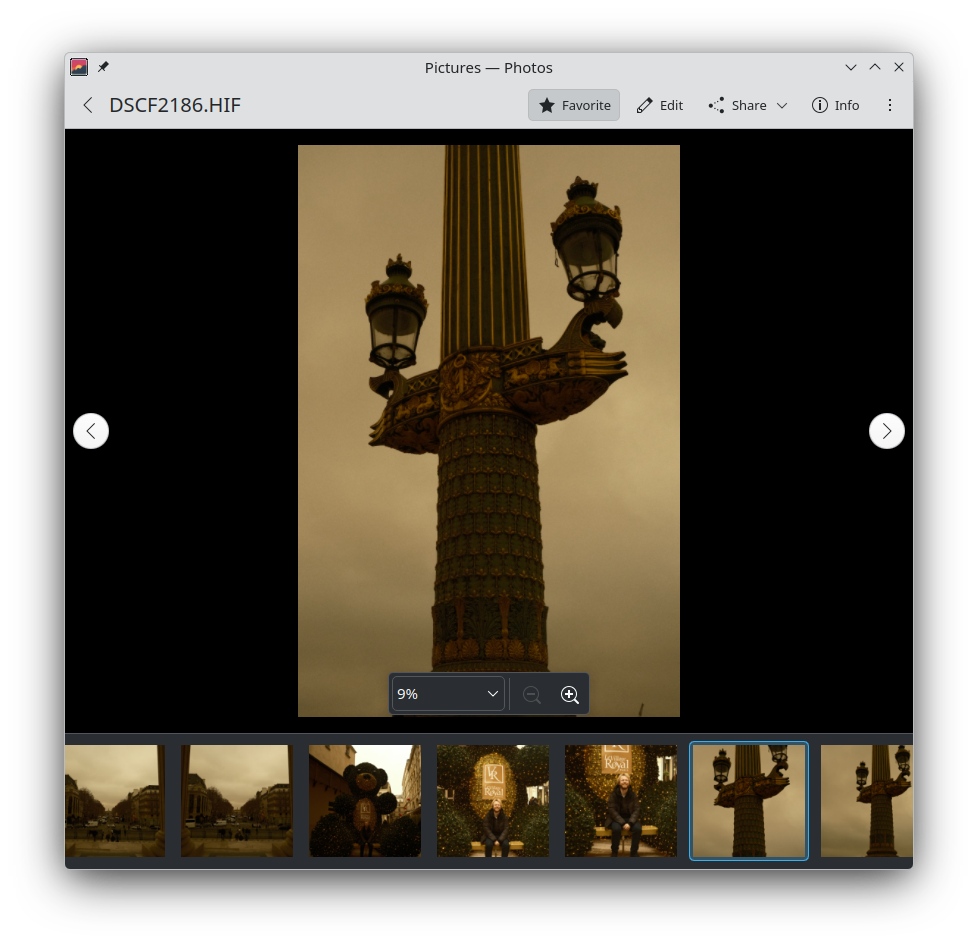Image resolution: width=978 pixels, height=946 pixels.
Task: Toggle the Favorite star button
Action: click(x=574, y=105)
